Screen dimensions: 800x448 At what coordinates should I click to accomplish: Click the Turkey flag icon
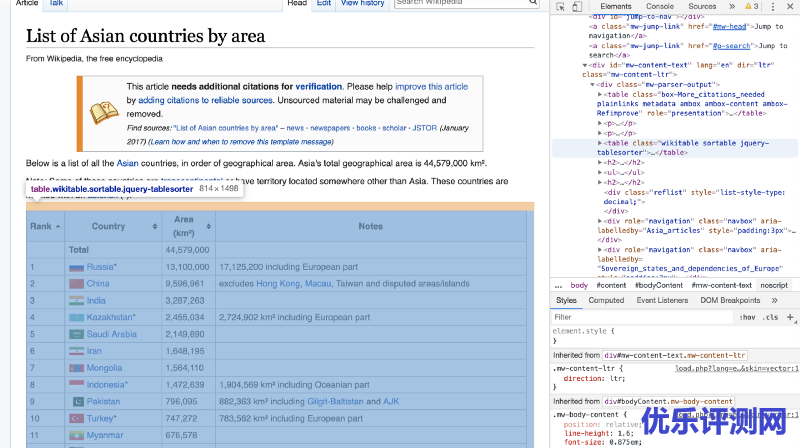click(77, 418)
